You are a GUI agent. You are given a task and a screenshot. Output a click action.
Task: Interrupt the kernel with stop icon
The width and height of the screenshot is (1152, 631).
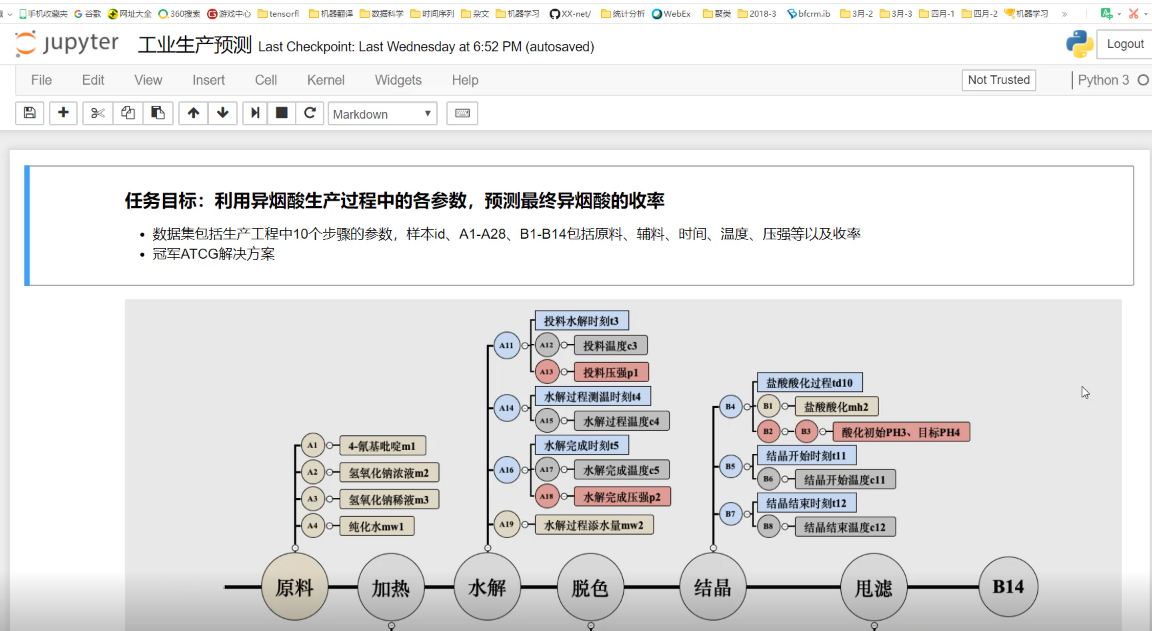(282, 113)
